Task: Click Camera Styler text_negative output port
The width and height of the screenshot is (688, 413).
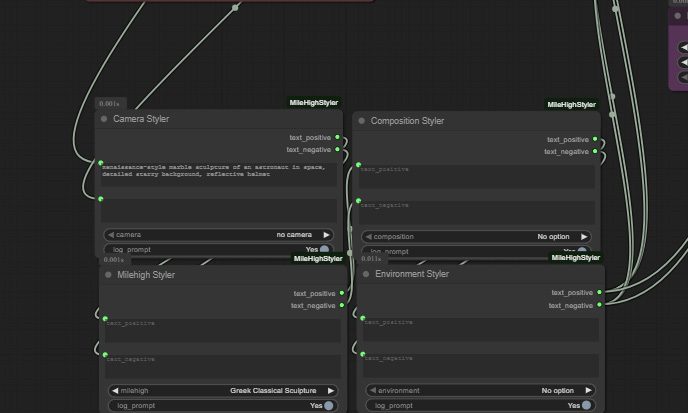Action: [x=337, y=149]
